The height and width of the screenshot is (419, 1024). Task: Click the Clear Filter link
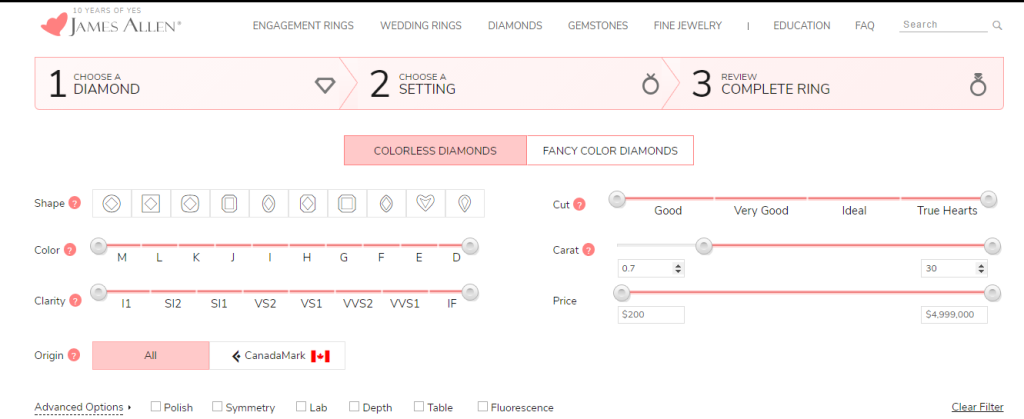pos(978,407)
